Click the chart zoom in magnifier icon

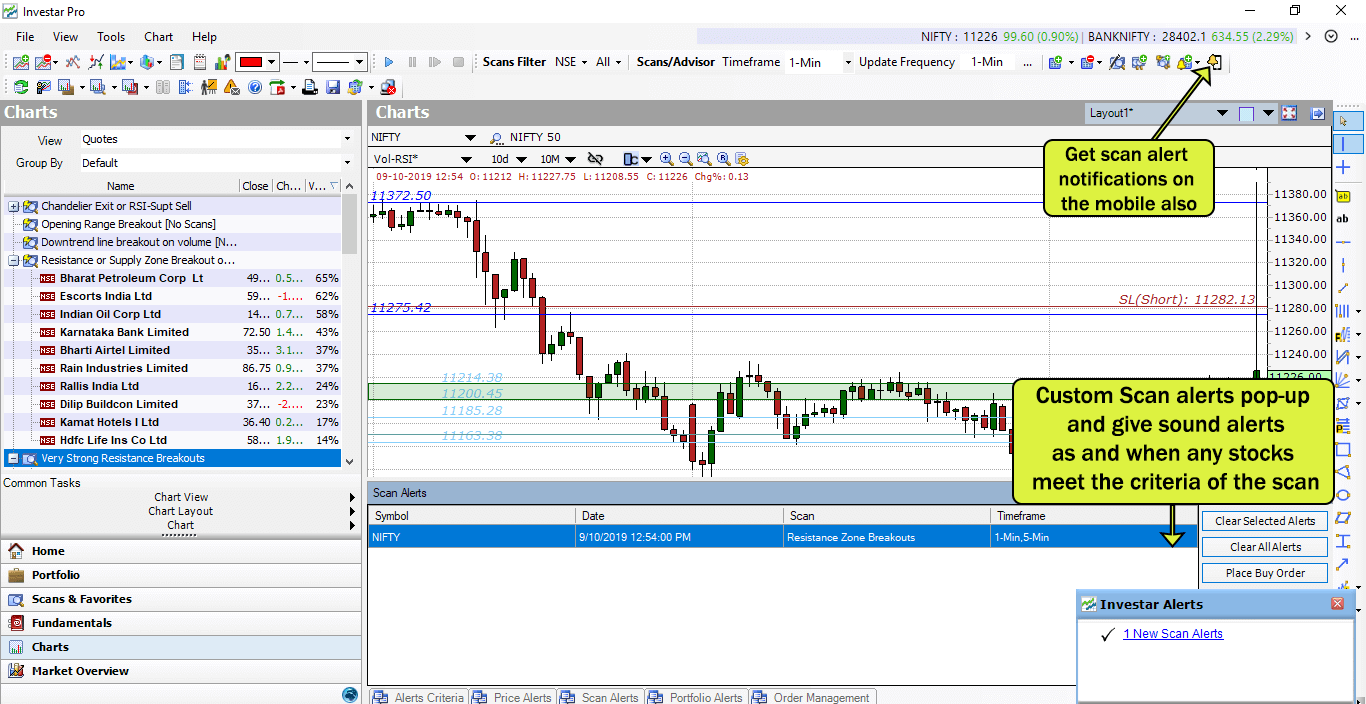[x=667, y=159]
